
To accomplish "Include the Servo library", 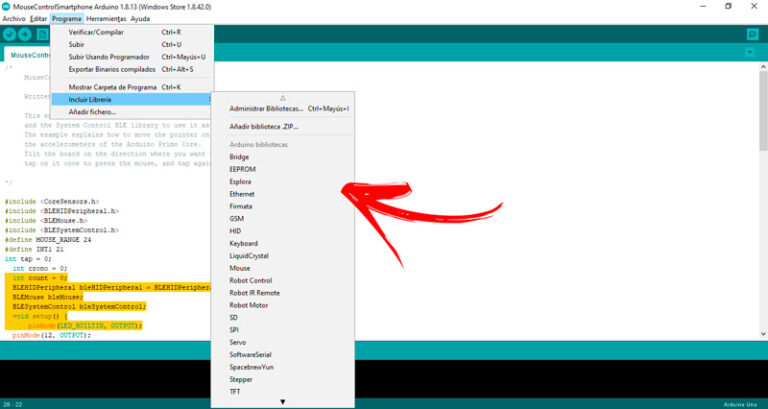I will click(x=239, y=343).
